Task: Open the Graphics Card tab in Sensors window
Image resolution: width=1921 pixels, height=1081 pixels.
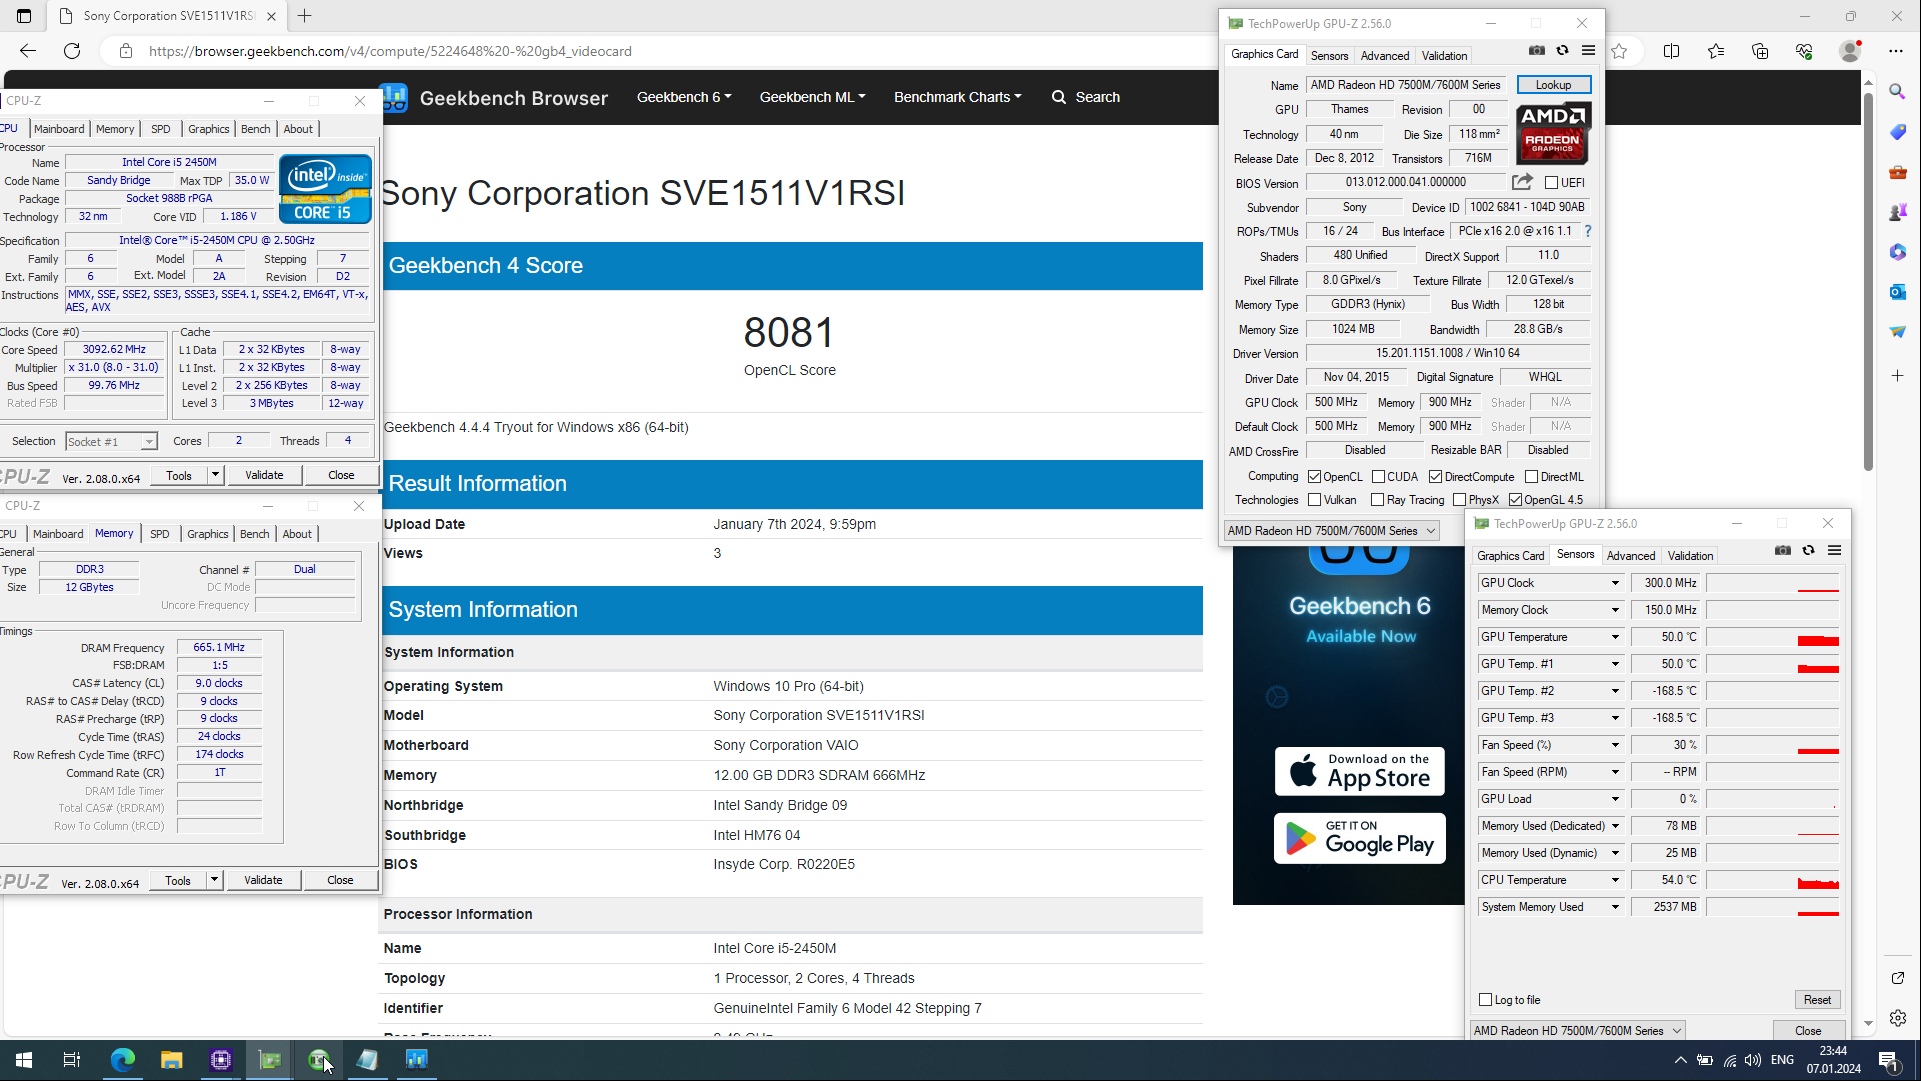Action: 1510,556
